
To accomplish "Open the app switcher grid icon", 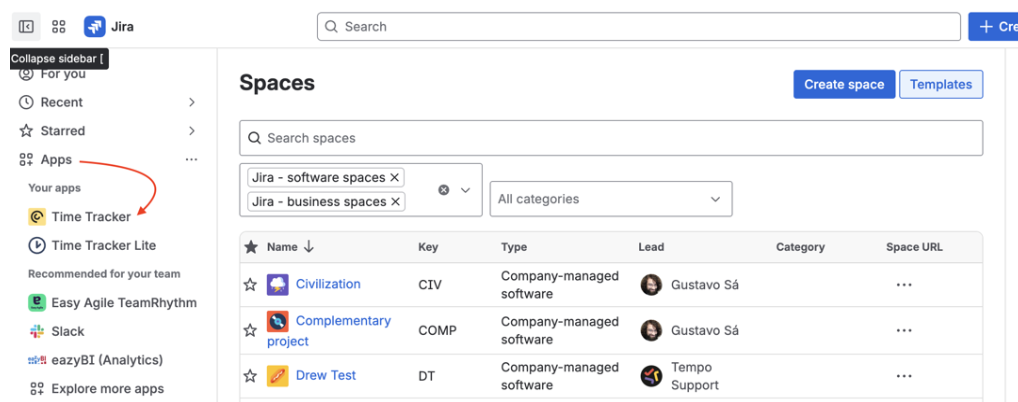I will (58, 27).
